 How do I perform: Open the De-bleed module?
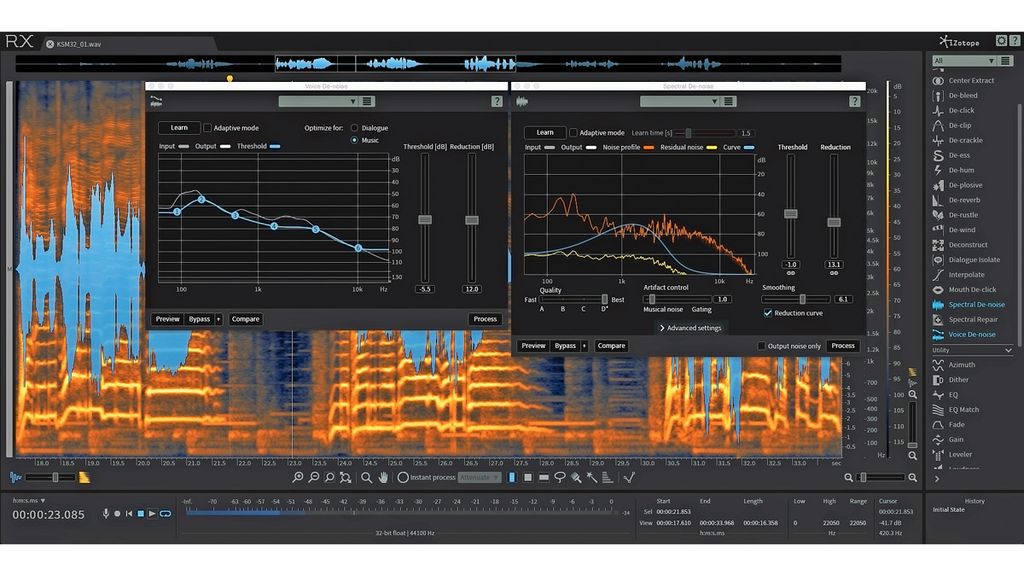[955, 95]
